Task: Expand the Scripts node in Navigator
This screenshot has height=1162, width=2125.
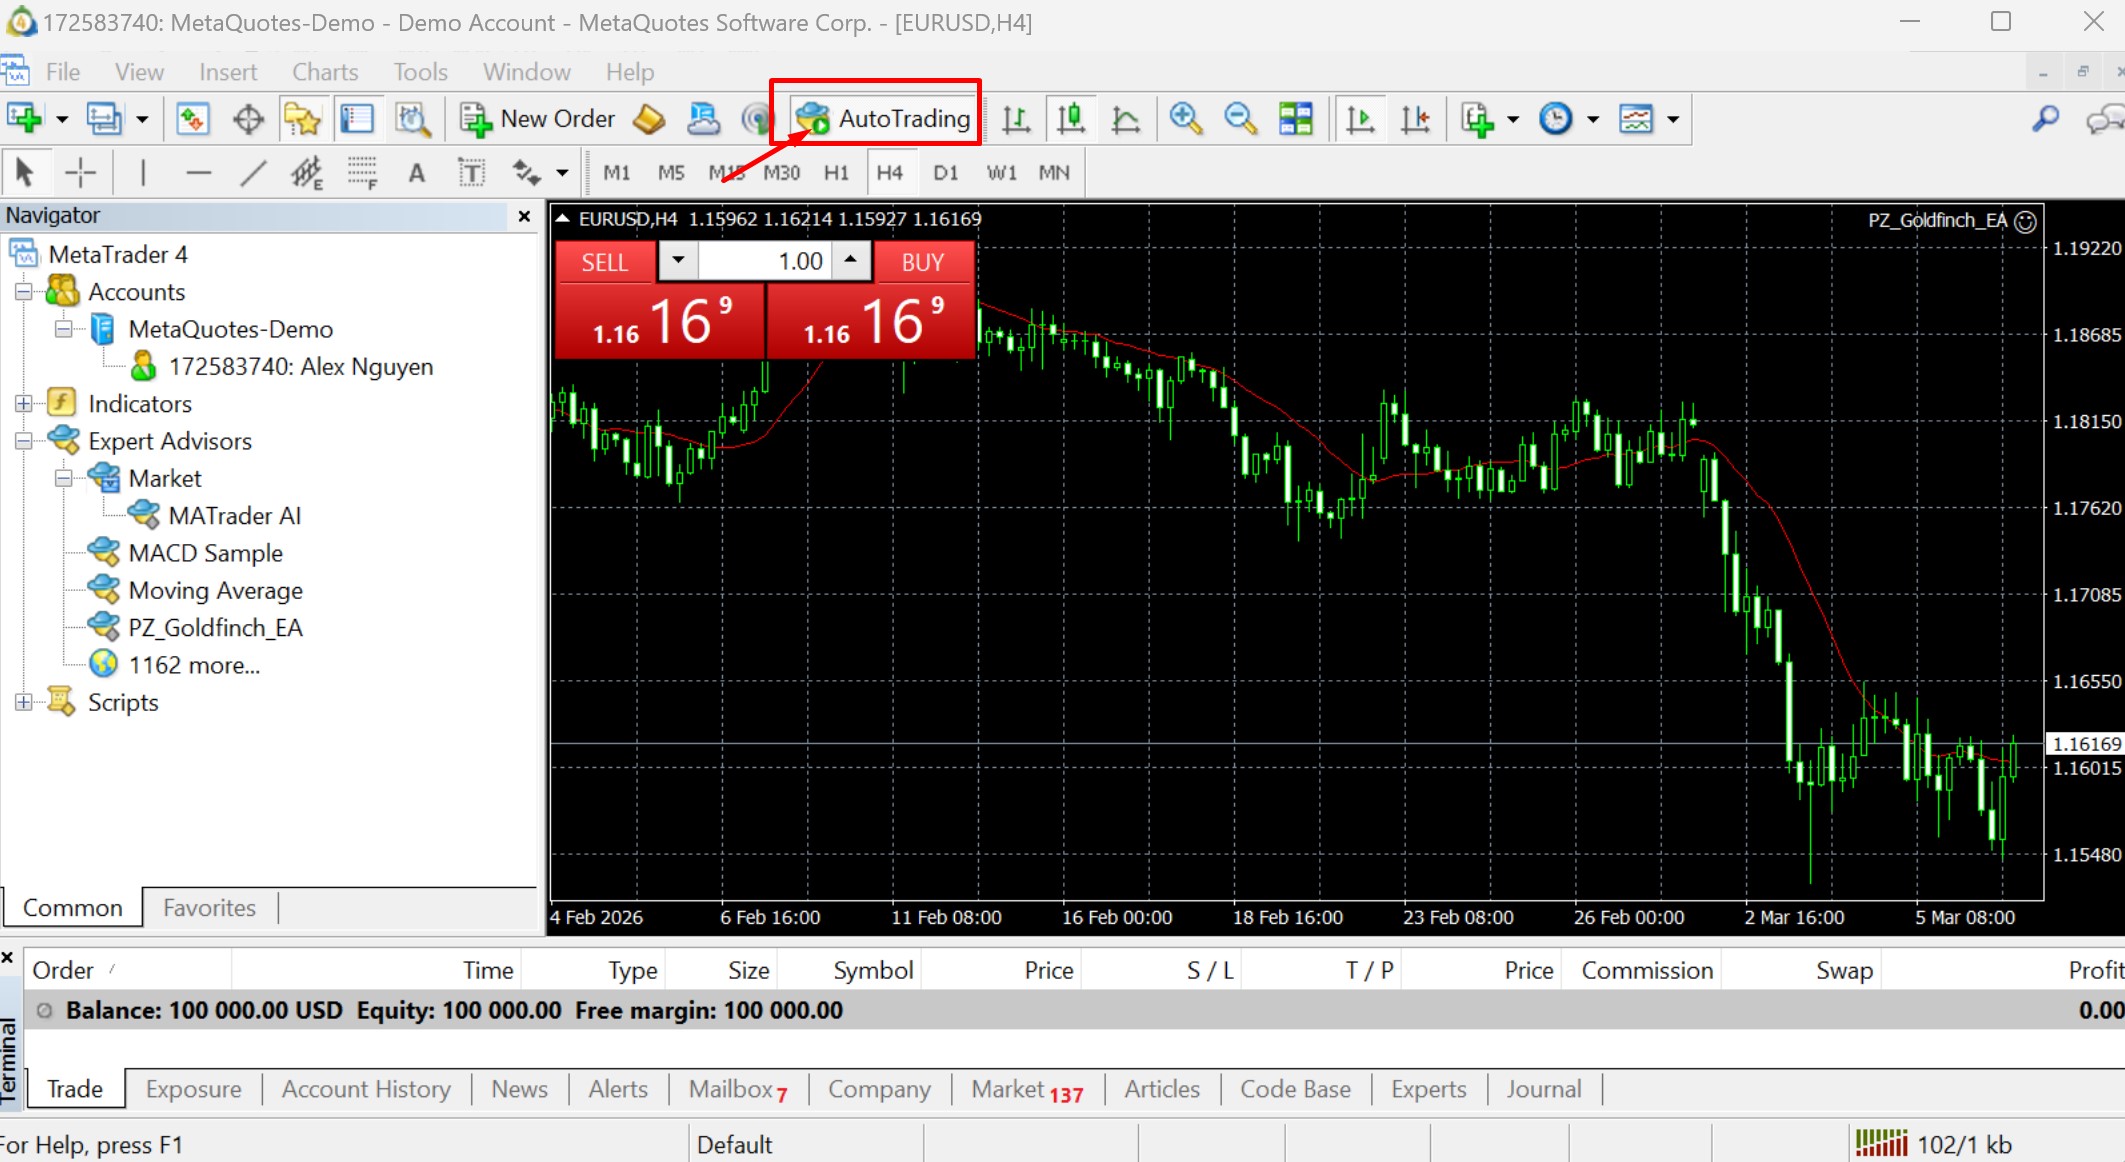Action: pyautogui.click(x=24, y=702)
